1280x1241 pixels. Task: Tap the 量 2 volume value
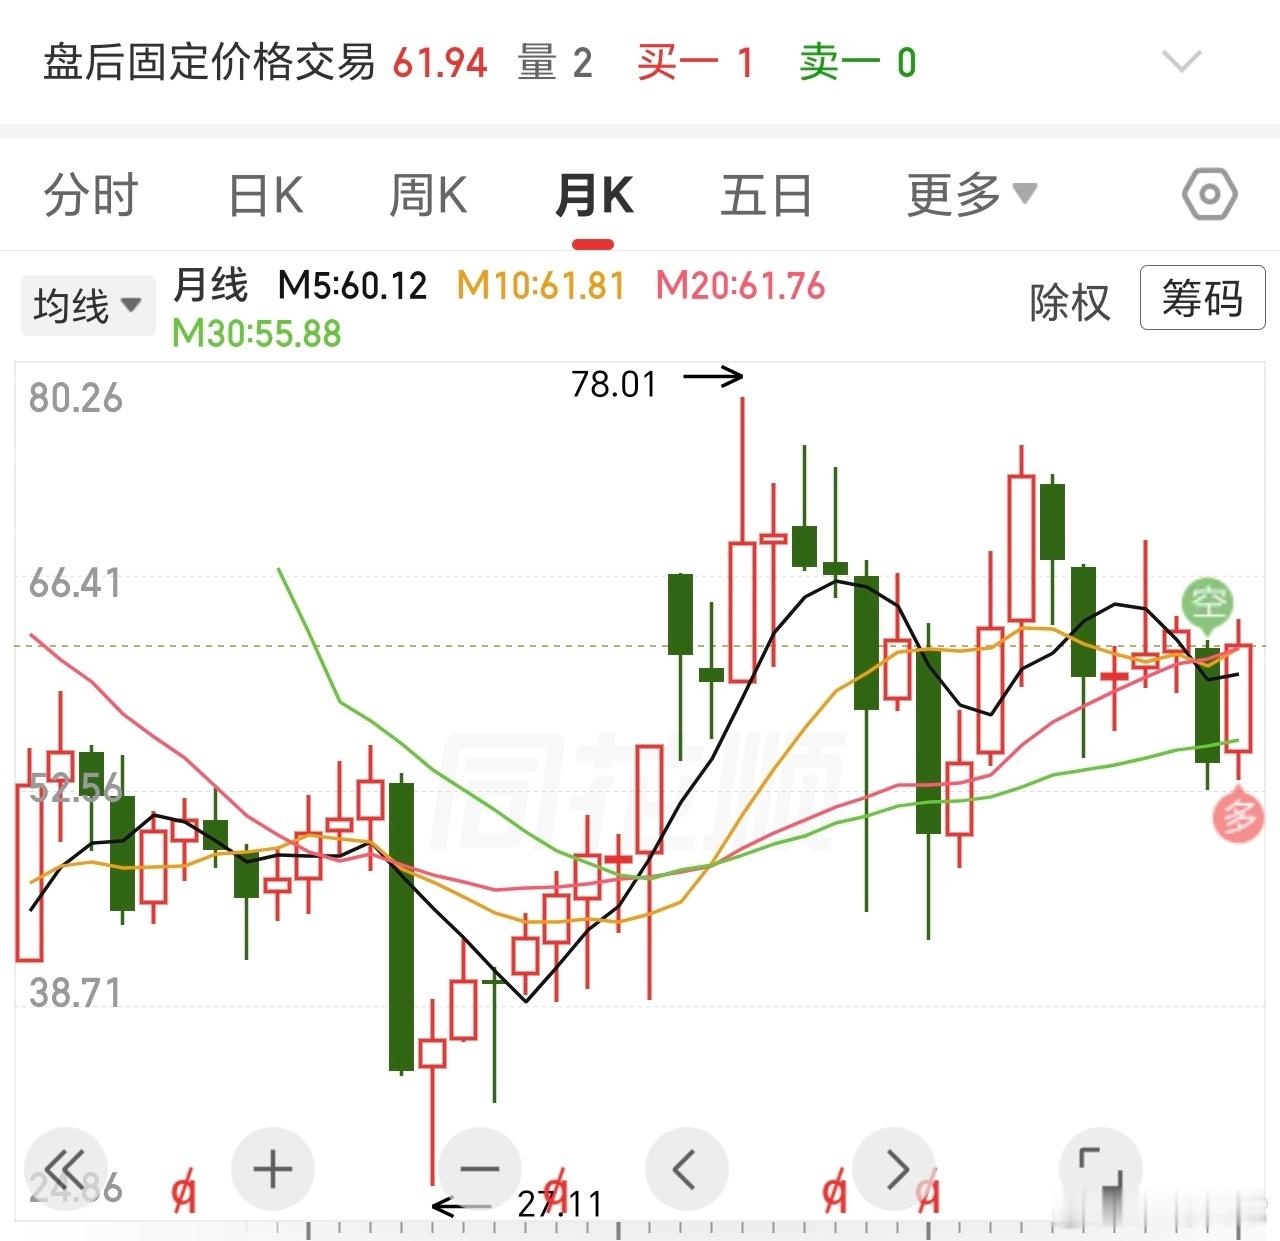[x=556, y=62]
